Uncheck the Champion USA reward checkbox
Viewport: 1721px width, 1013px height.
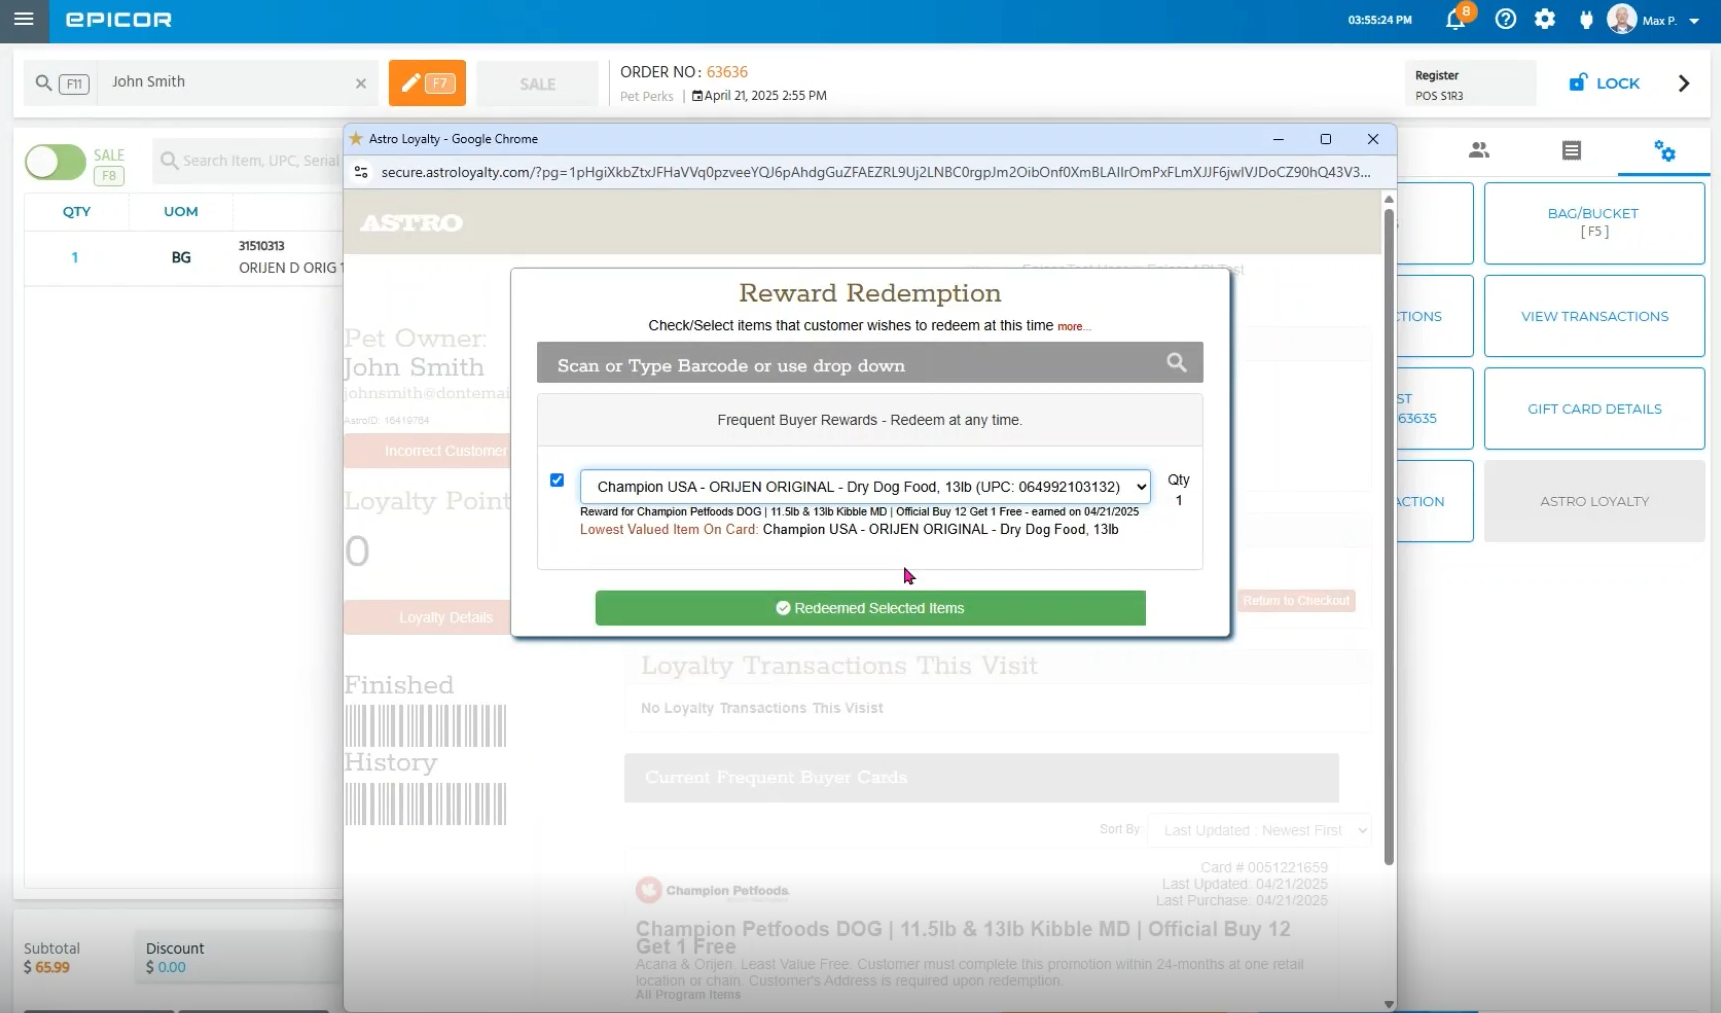[557, 480]
